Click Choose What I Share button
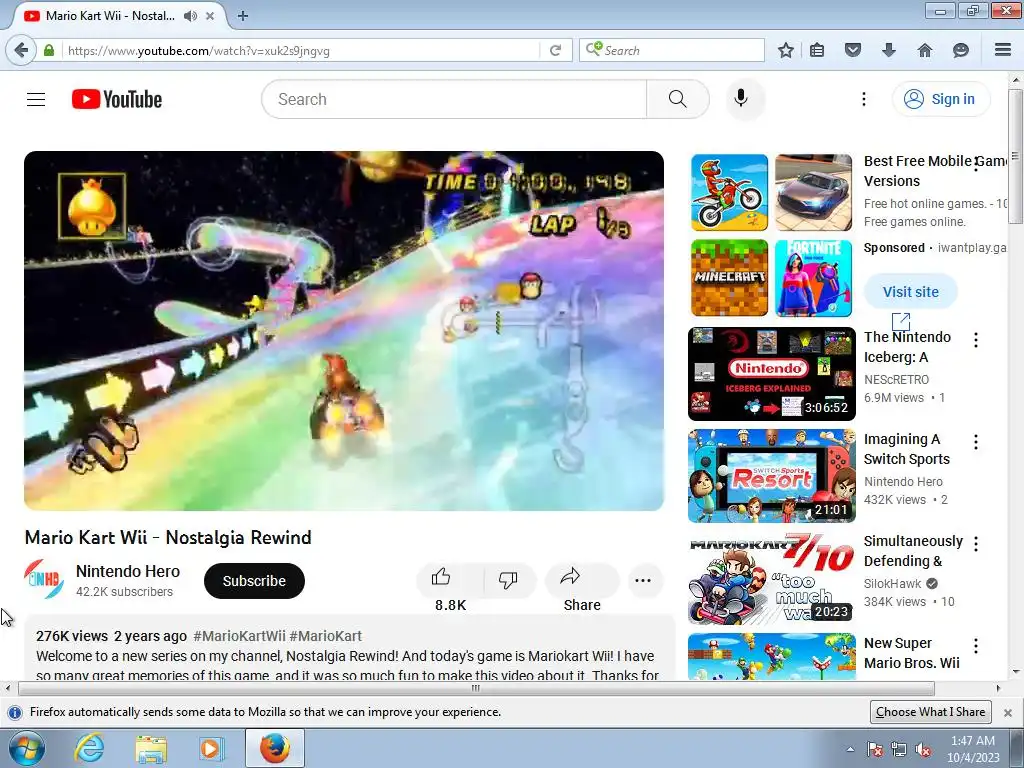The image size is (1024, 768). point(930,712)
